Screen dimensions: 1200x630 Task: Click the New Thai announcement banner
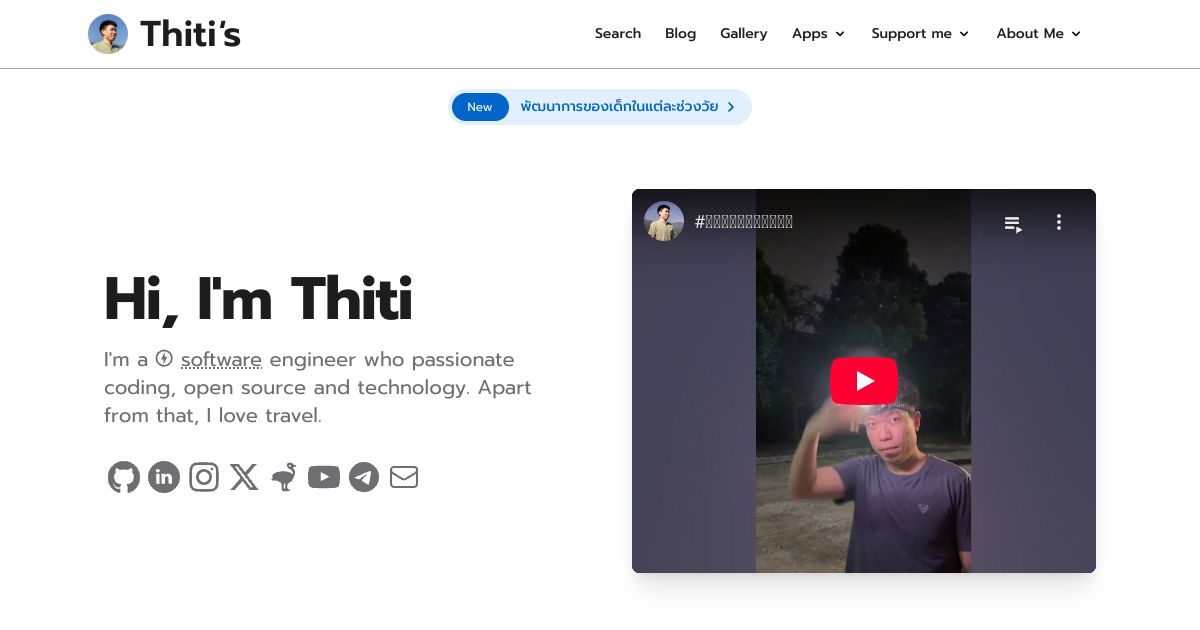pos(600,107)
